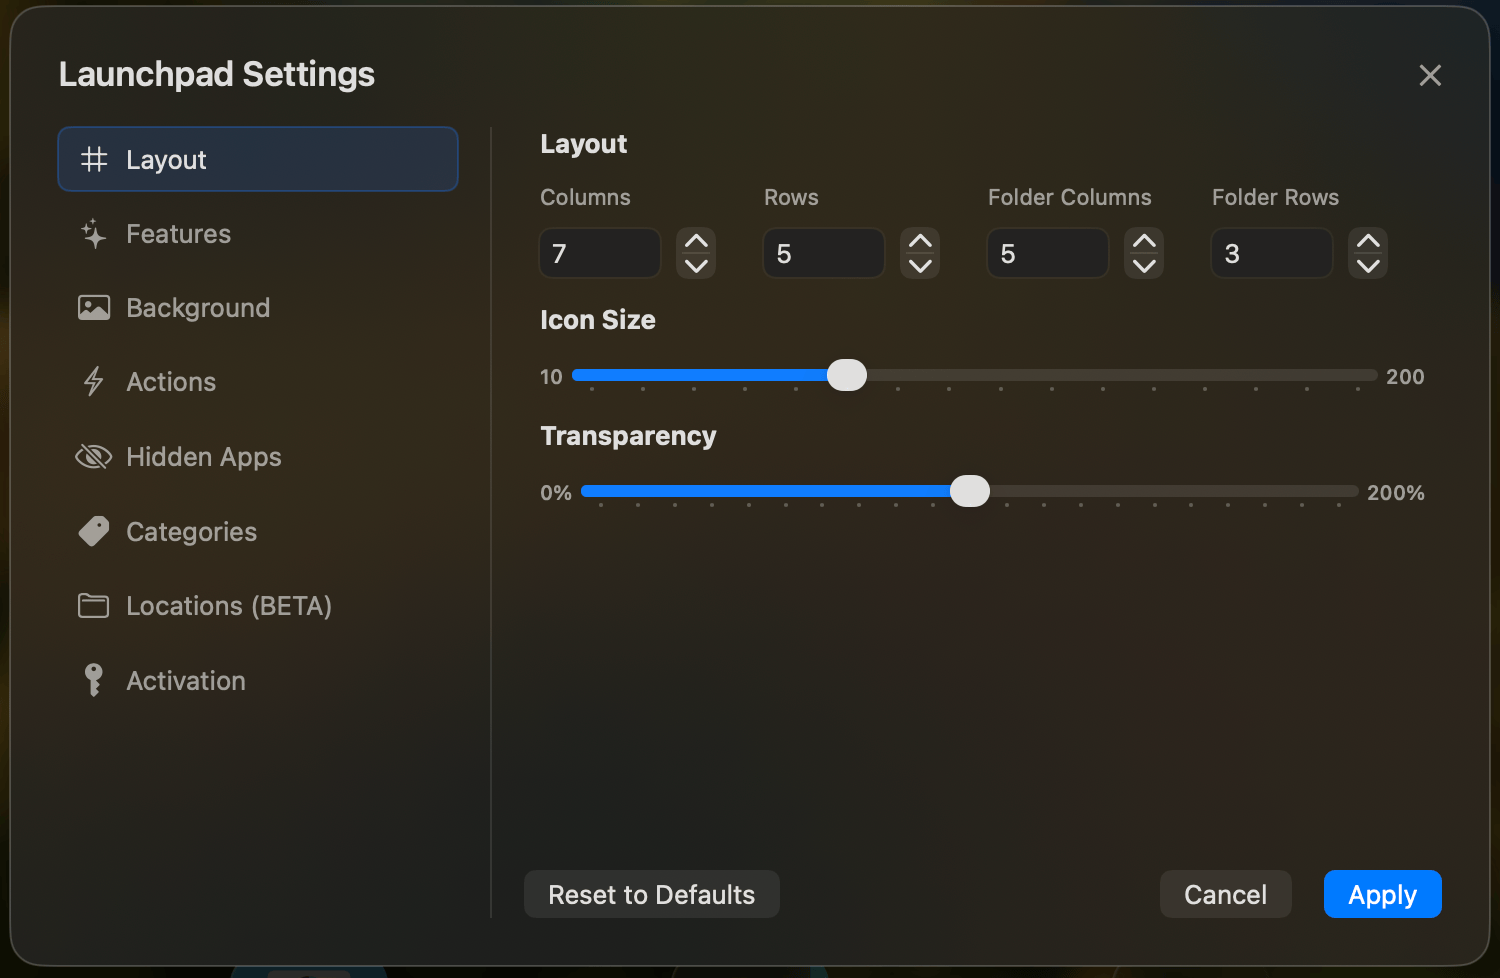Increment the Columns value
Viewport: 1500px width, 978px height.
pyautogui.click(x=695, y=241)
